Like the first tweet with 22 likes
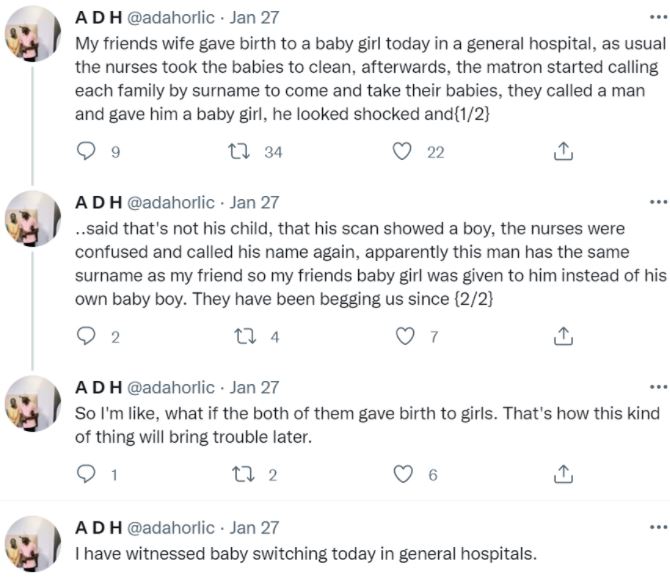 403,151
